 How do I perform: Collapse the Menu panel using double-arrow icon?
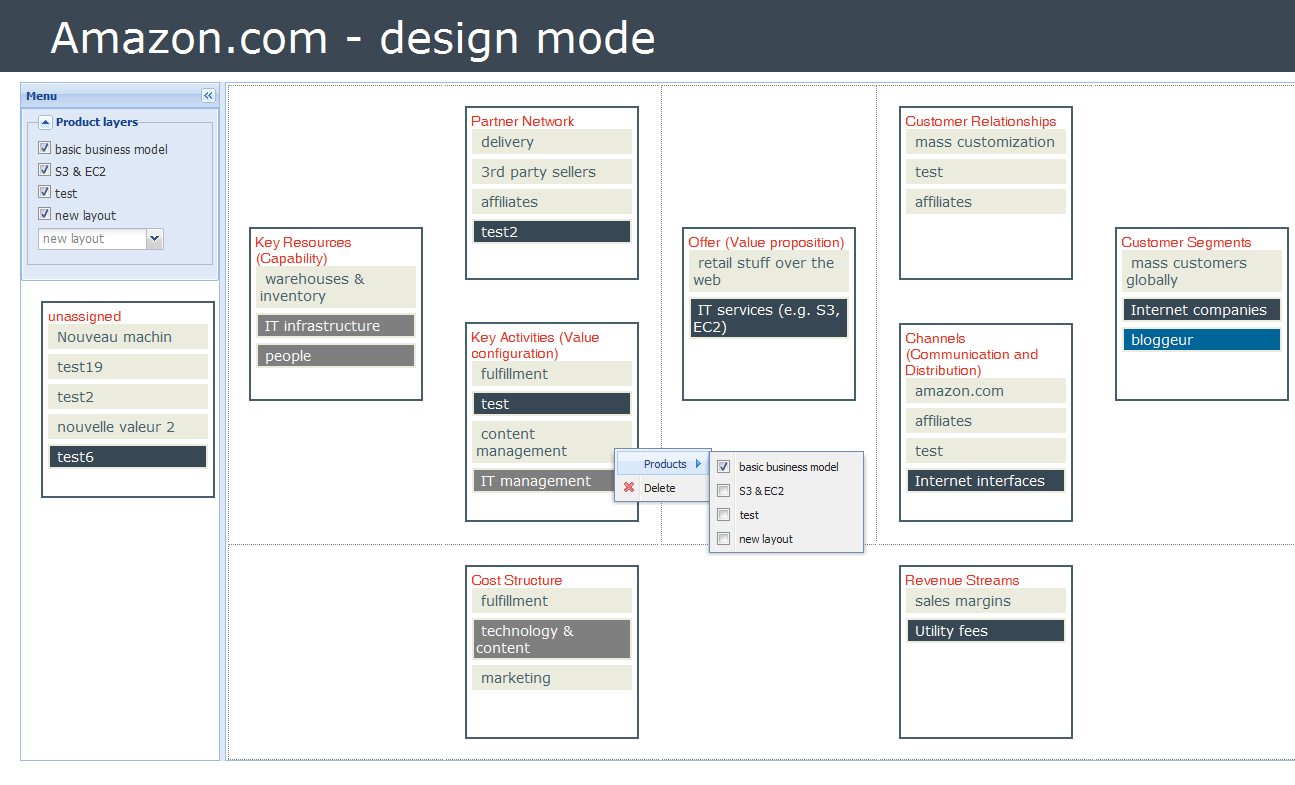tap(208, 96)
